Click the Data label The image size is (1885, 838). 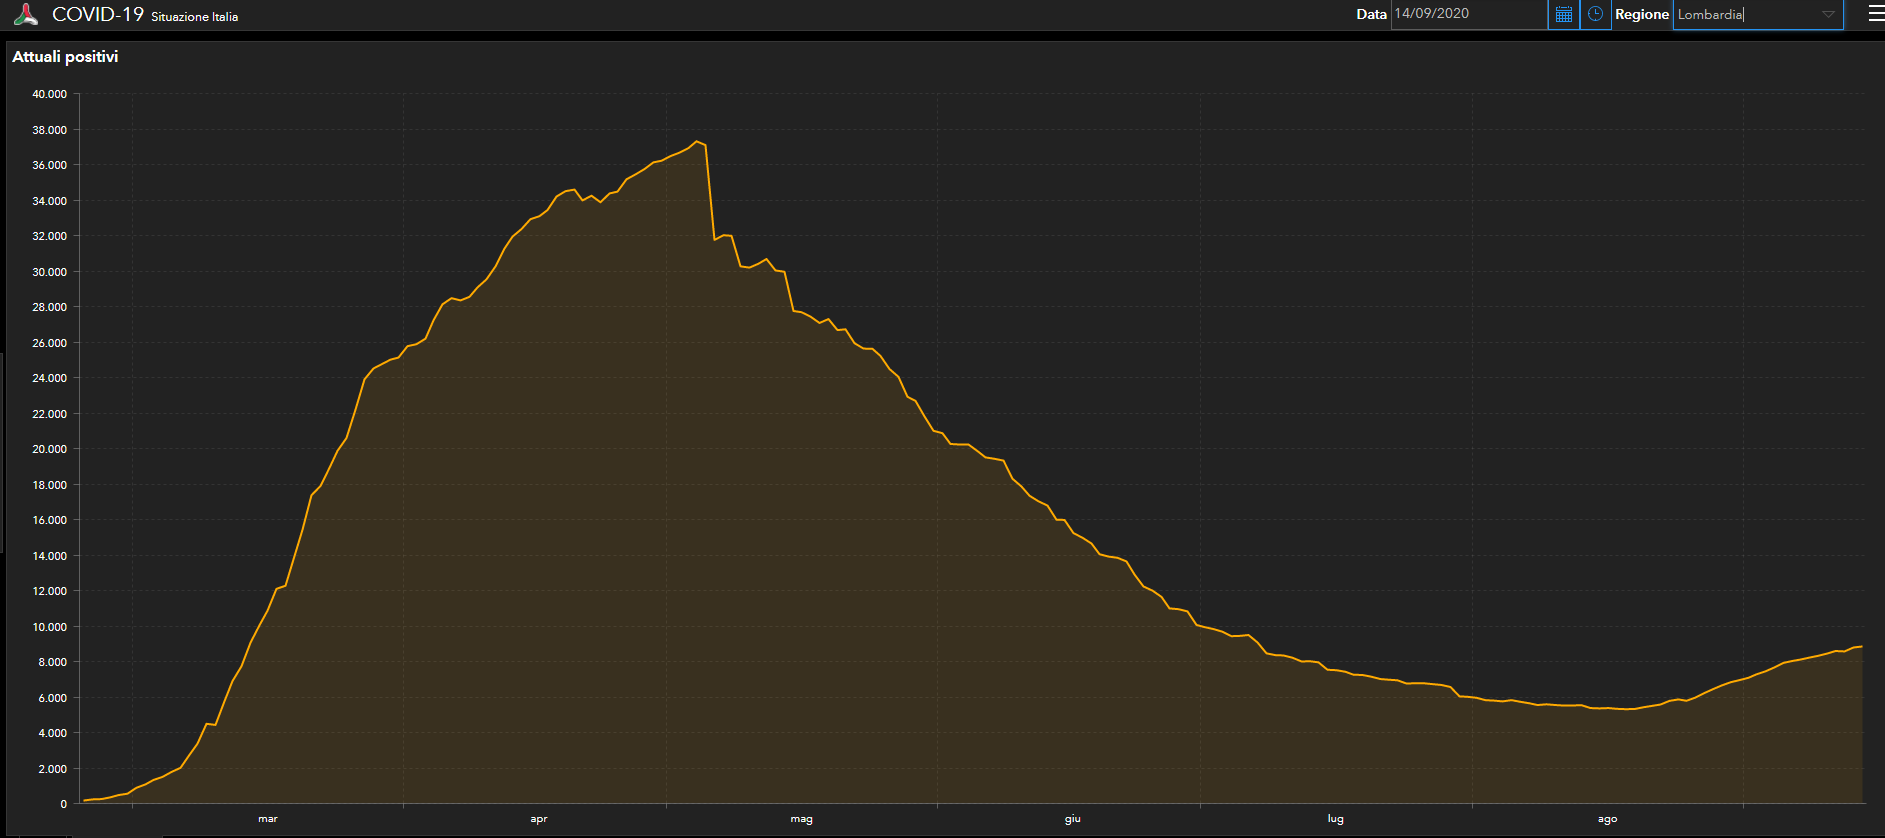(x=1371, y=14)
